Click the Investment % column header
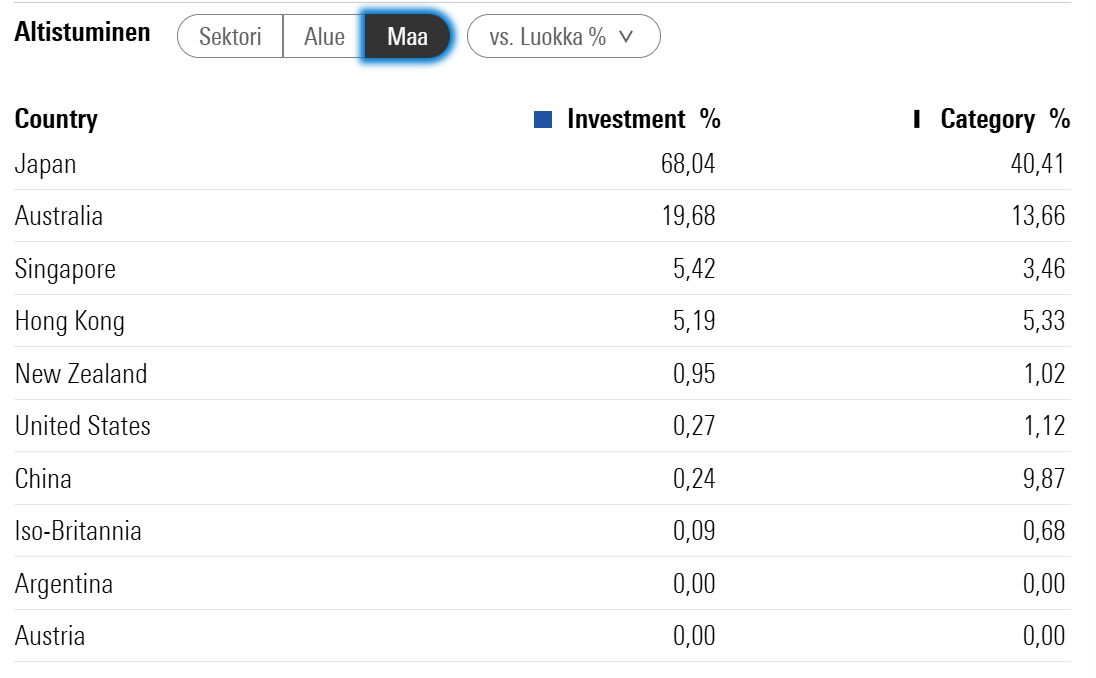 tap(644, 120)
